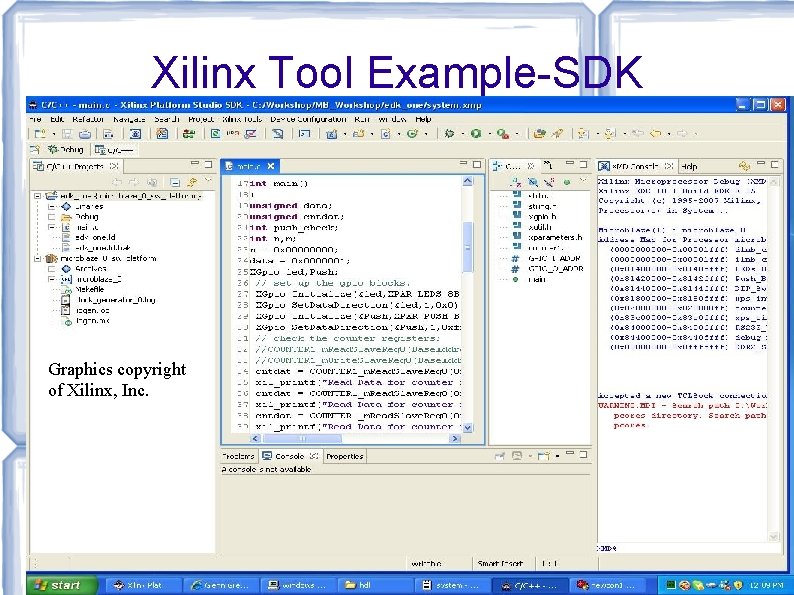The width and height of the screenshot is (794, 595).
Task: Click scroll down arrow in code editor
Action: tap(467, 427)
